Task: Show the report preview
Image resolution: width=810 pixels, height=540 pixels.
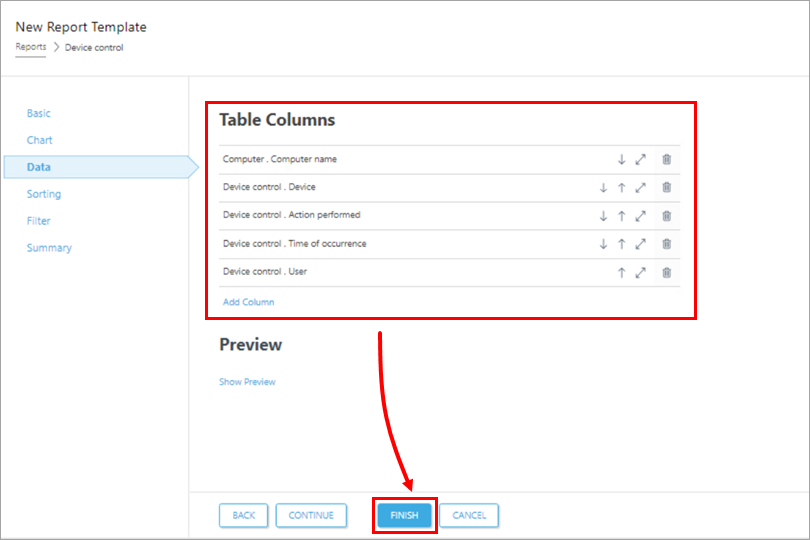Action: tap(247, 382)
